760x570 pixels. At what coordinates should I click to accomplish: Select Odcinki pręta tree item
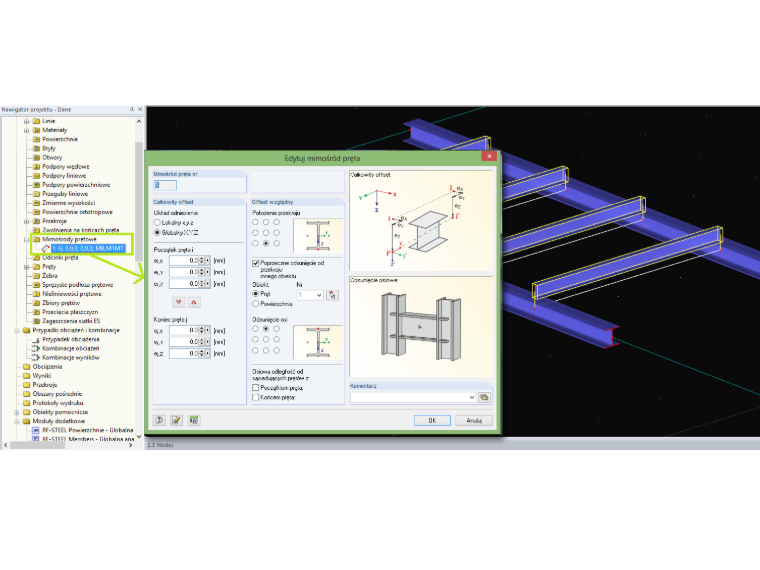click(x=60, y=257)
